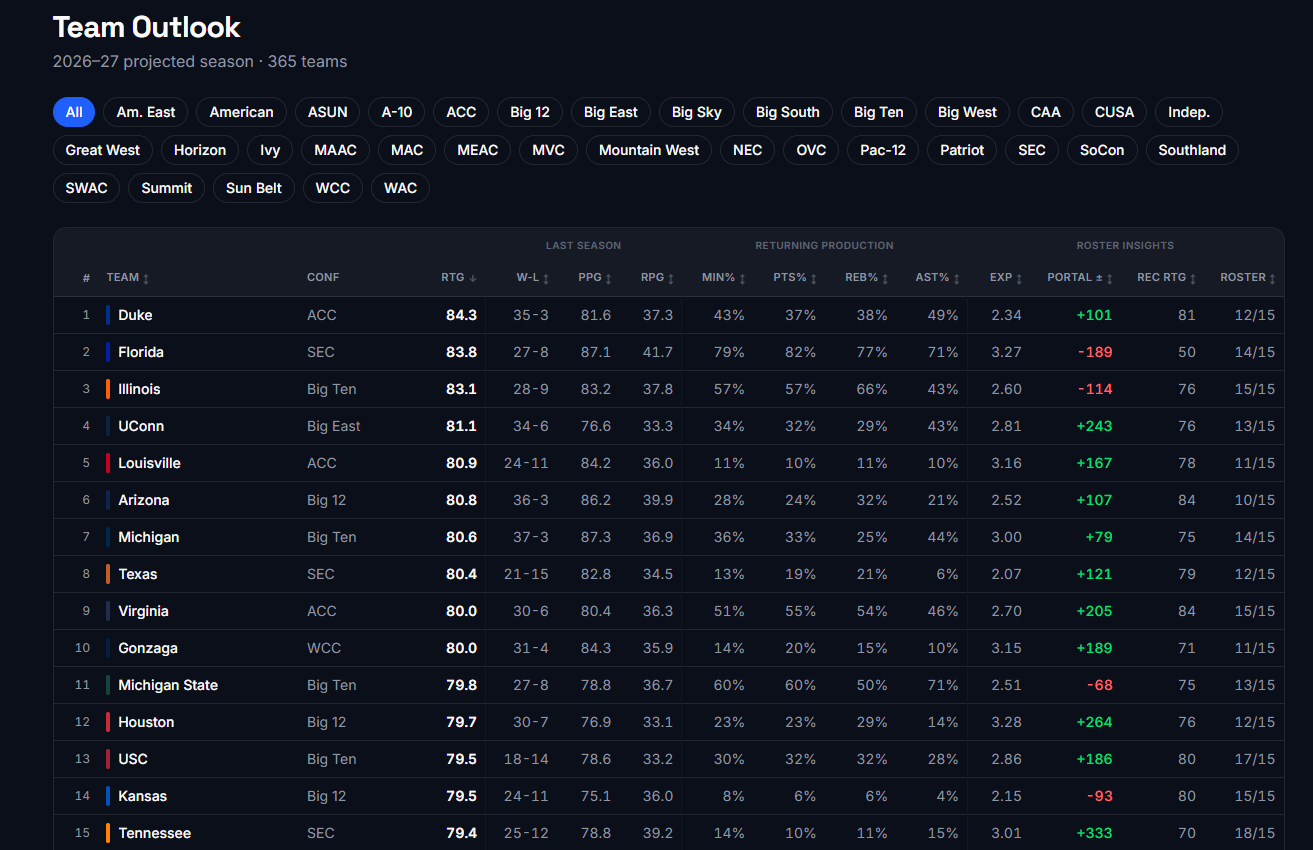Sort by MIN% column
Image resolution: width=1313 pixels, height=850 pixels.
723,277
